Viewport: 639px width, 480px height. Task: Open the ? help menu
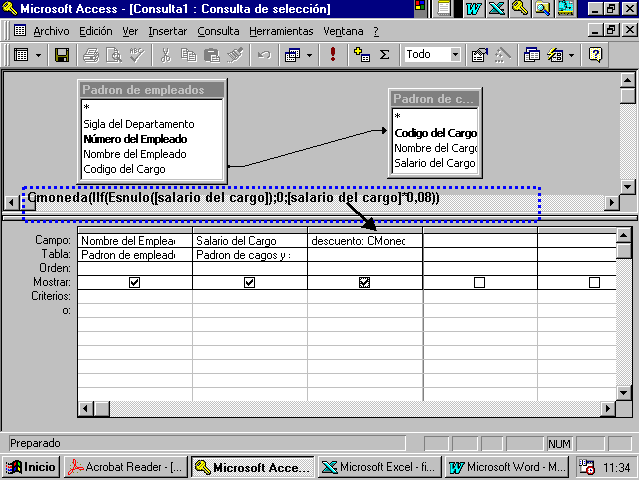[376, 31]
